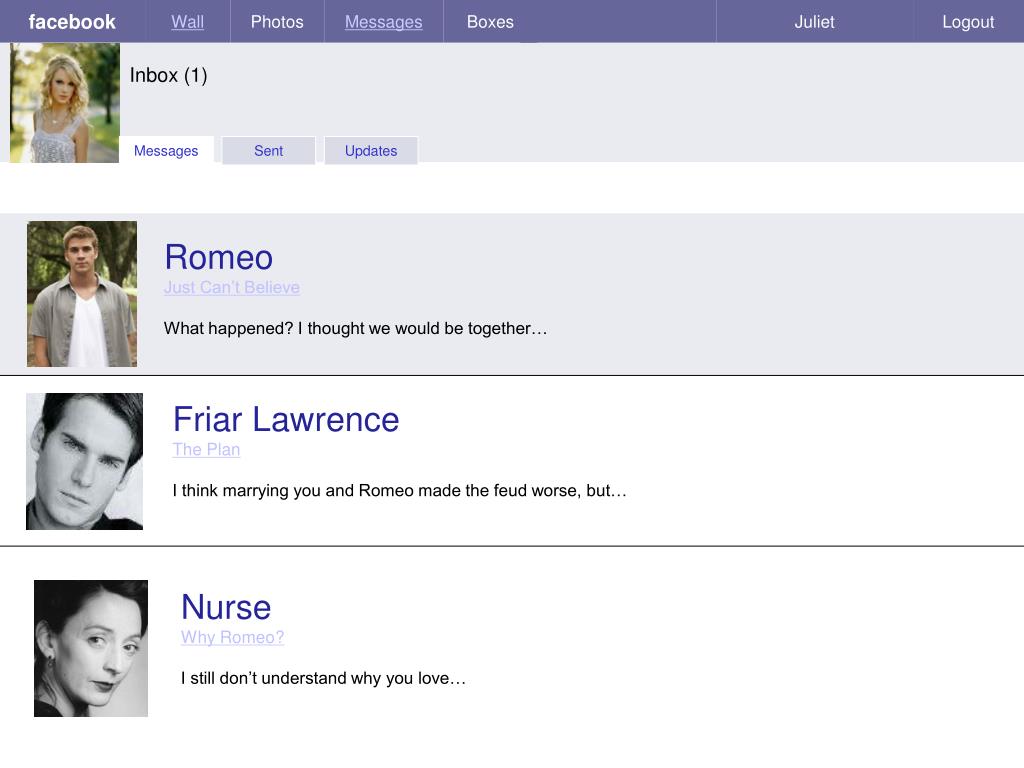Click the facebook logo in the header
This screenshot has width=1024, height=768.
pos(72,22)
